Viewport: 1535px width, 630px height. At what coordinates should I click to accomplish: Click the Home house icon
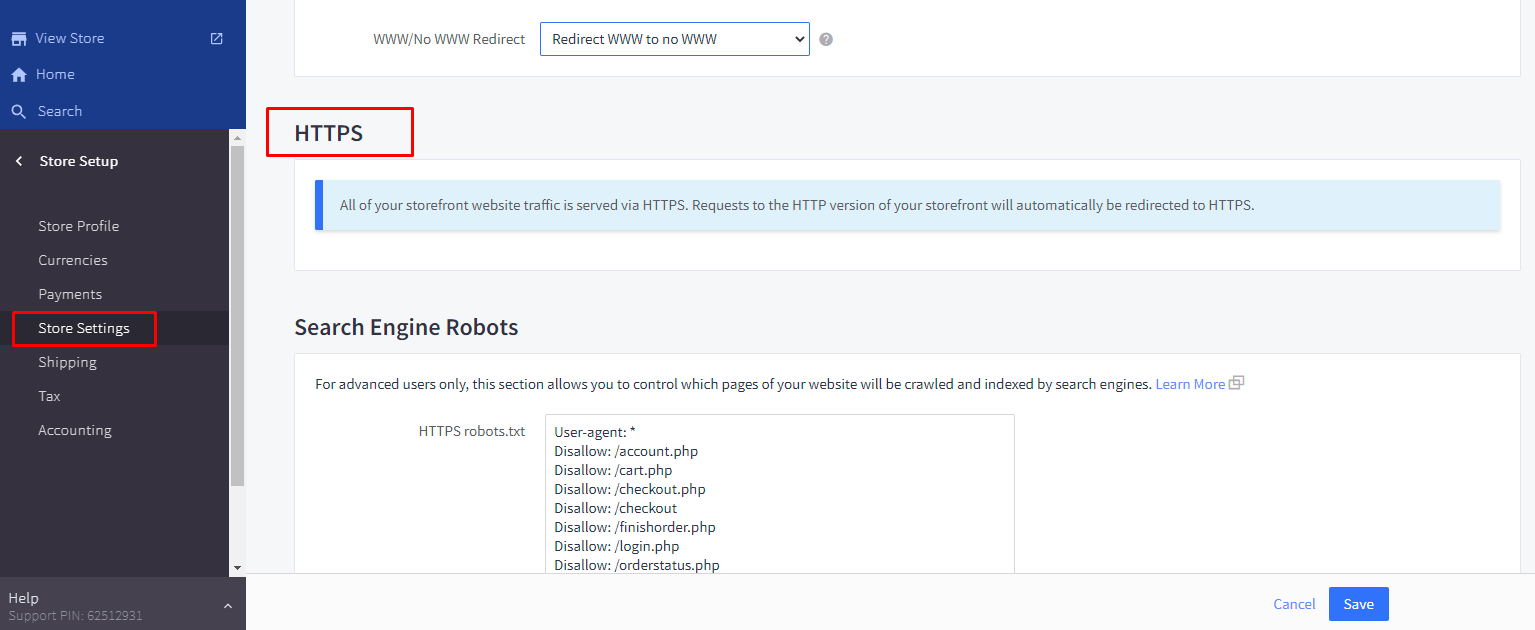point(18,75)
